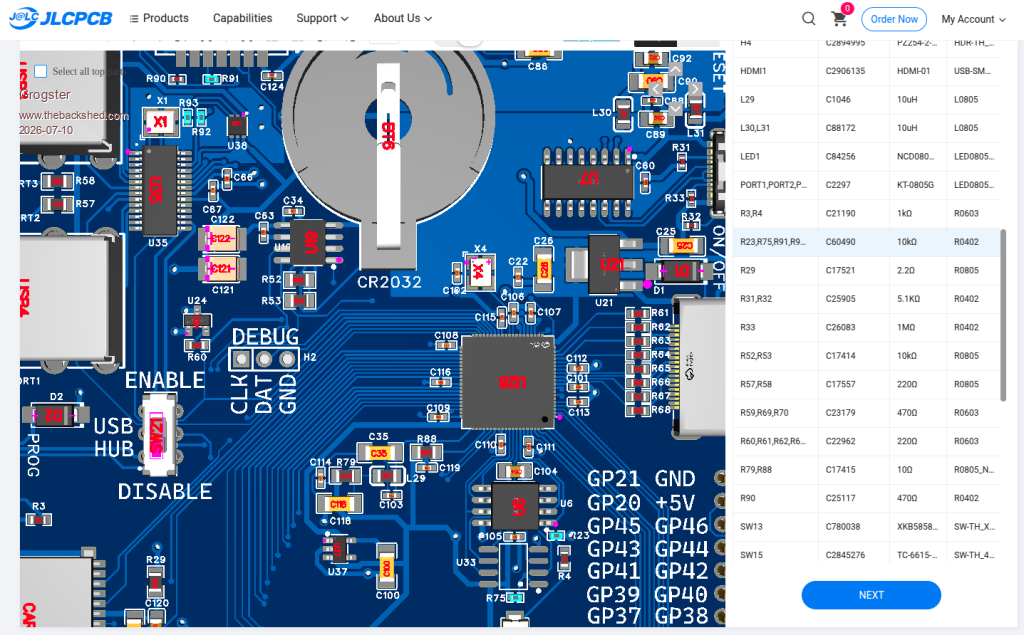This screenshot has height=635, width=1024.
Task: Select the D2 diode near PROG
Action: pos(55,415)
